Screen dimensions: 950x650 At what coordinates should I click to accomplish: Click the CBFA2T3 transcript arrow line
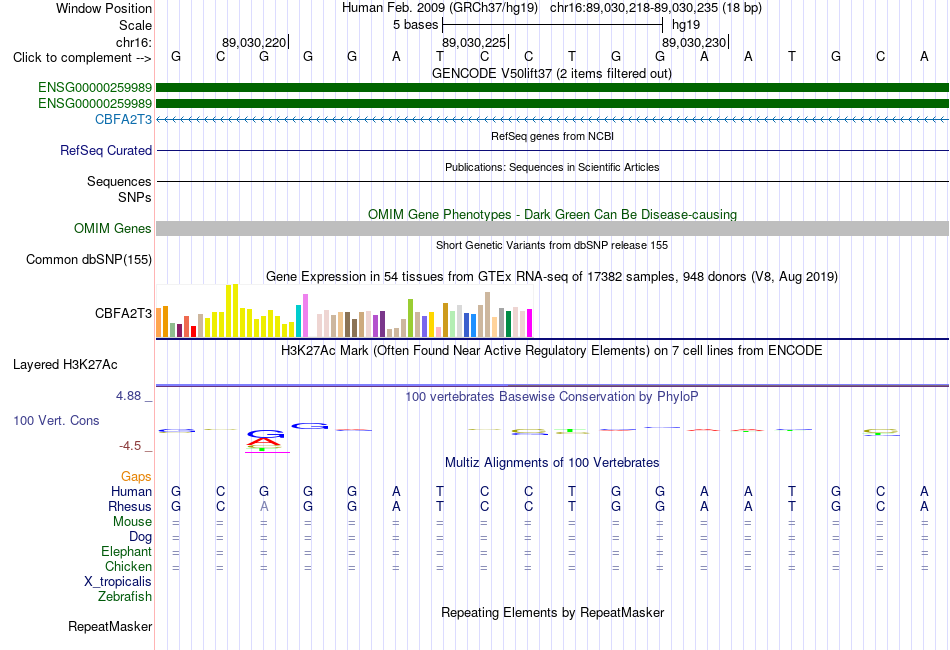[552, 119]
